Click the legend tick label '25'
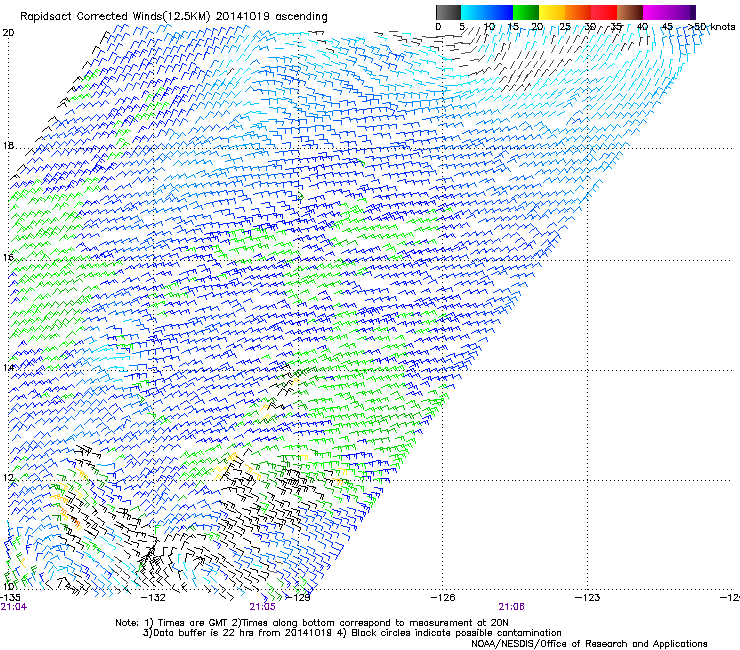This screenshot has height=650, width=740. 564,26
